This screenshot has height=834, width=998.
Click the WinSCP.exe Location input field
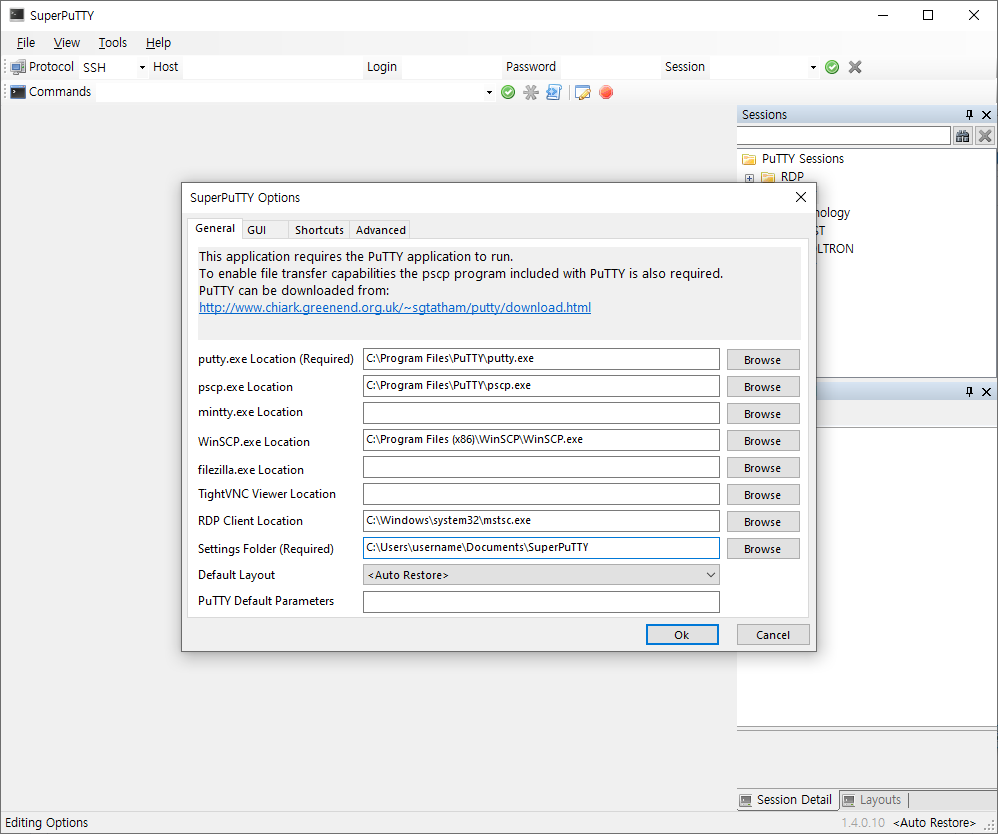(x=541, y=440)
